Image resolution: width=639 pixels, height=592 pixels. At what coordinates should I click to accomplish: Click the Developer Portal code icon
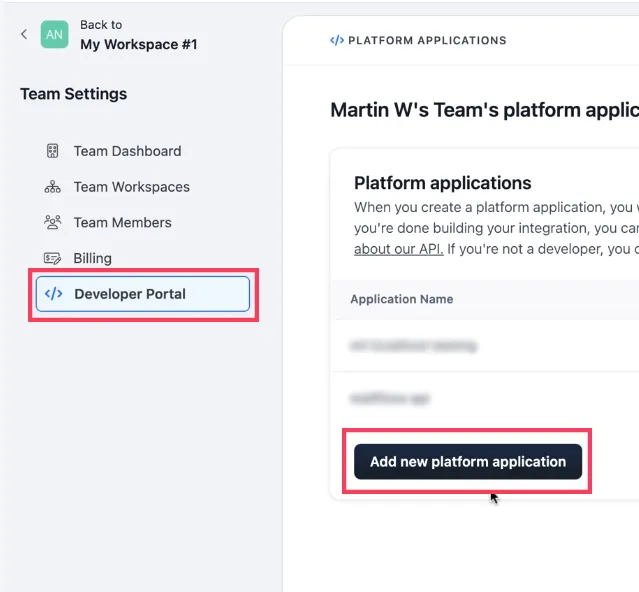(x=53, y=294)
